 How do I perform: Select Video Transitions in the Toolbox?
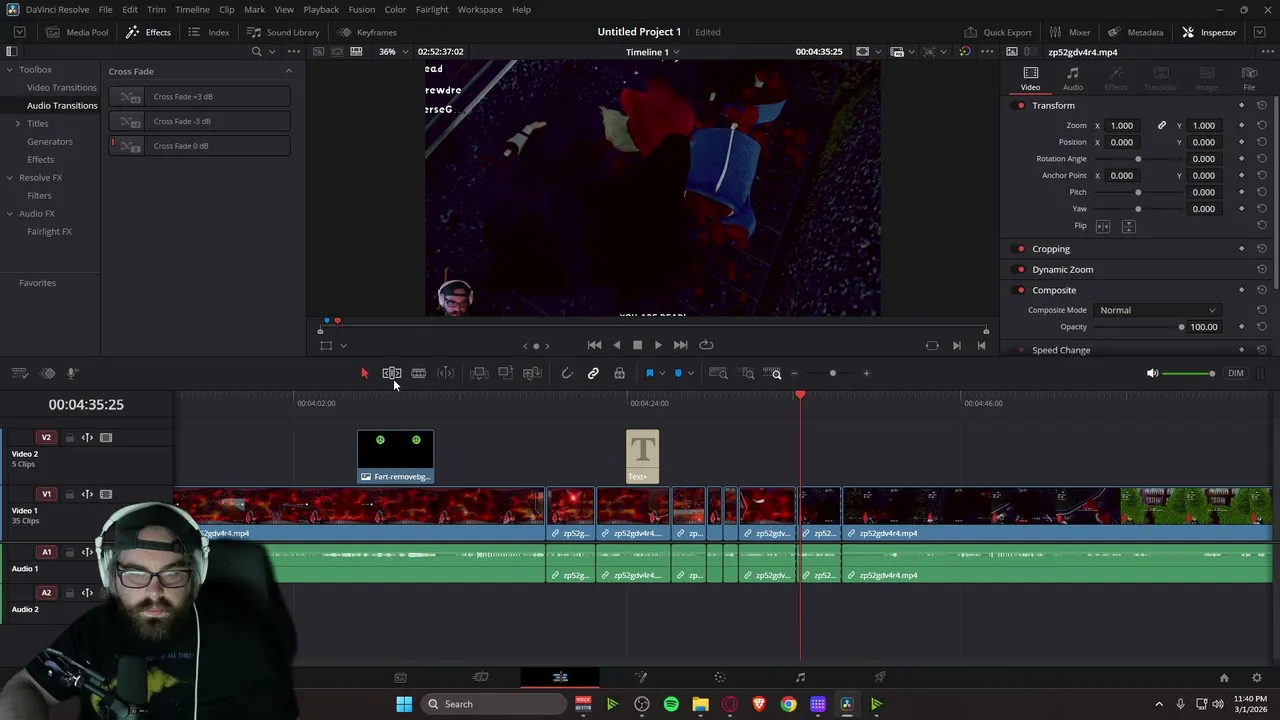tap(62, 88)
